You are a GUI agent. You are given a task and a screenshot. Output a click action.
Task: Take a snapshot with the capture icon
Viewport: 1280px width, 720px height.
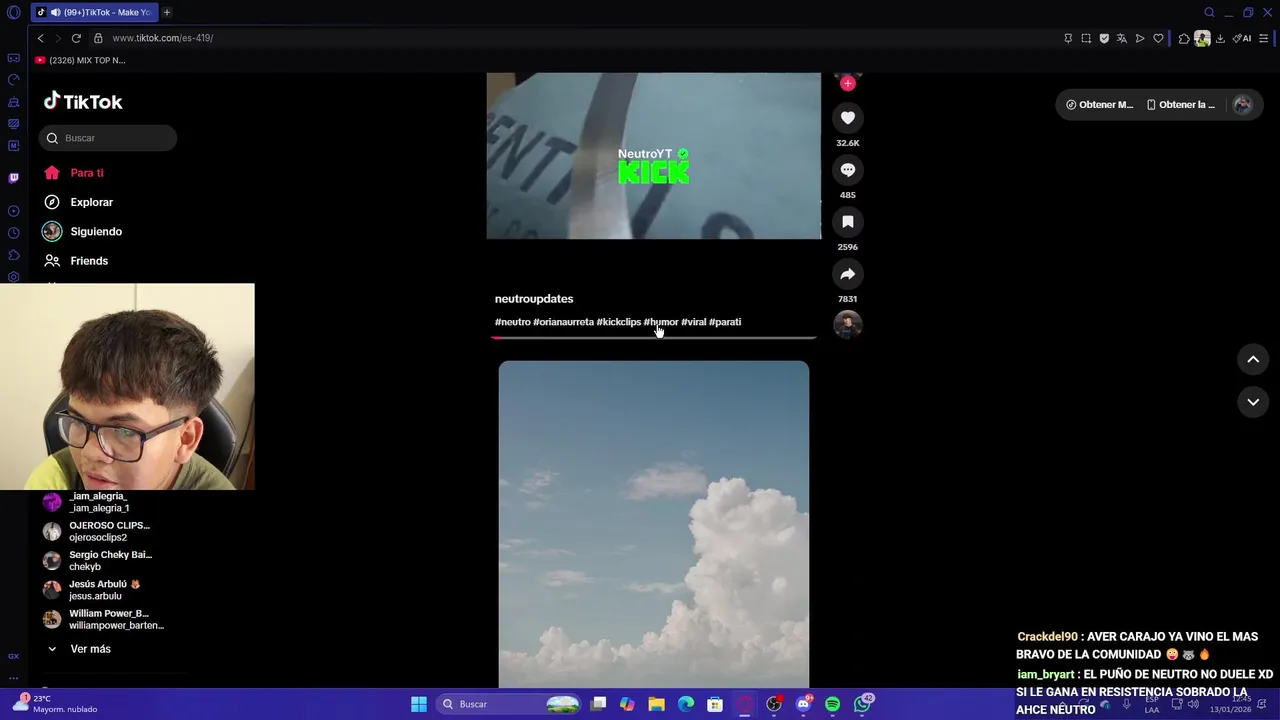pyautogui.click(x=1086, y=38)
